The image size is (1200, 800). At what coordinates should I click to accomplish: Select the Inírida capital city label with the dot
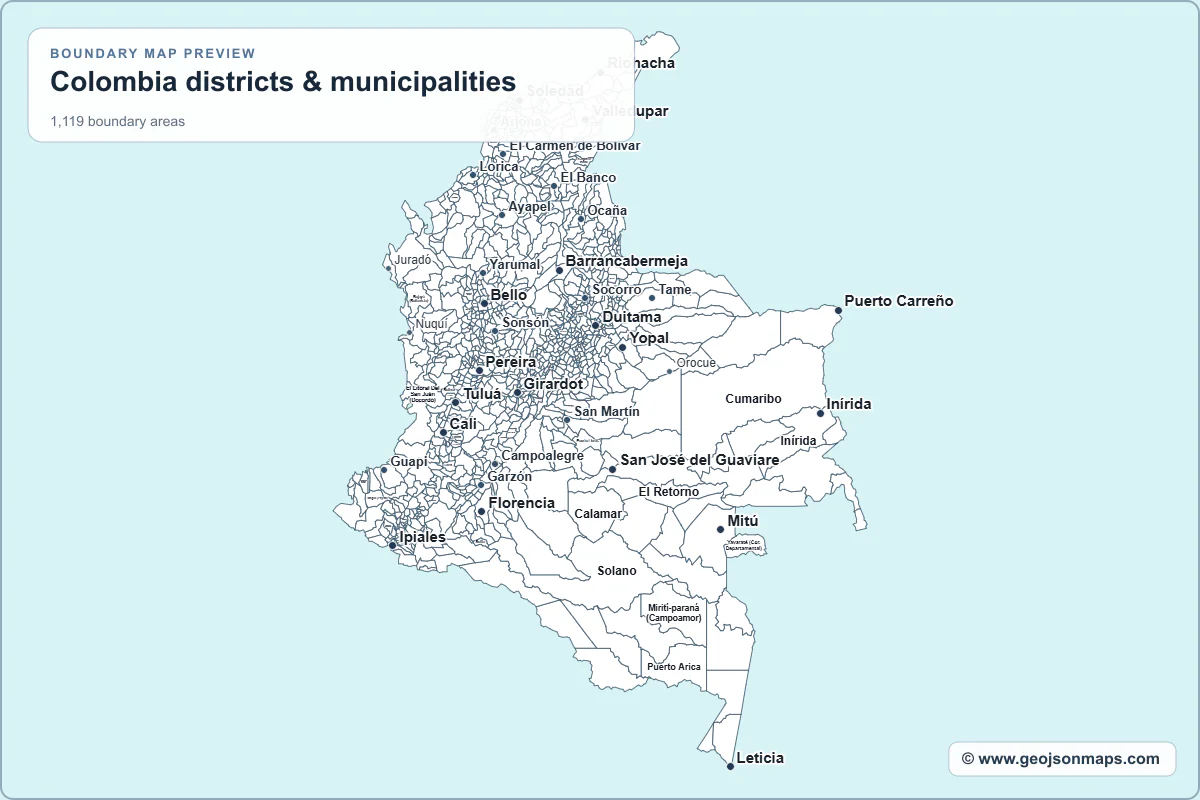pyautogui.click(x=849, y=404)
